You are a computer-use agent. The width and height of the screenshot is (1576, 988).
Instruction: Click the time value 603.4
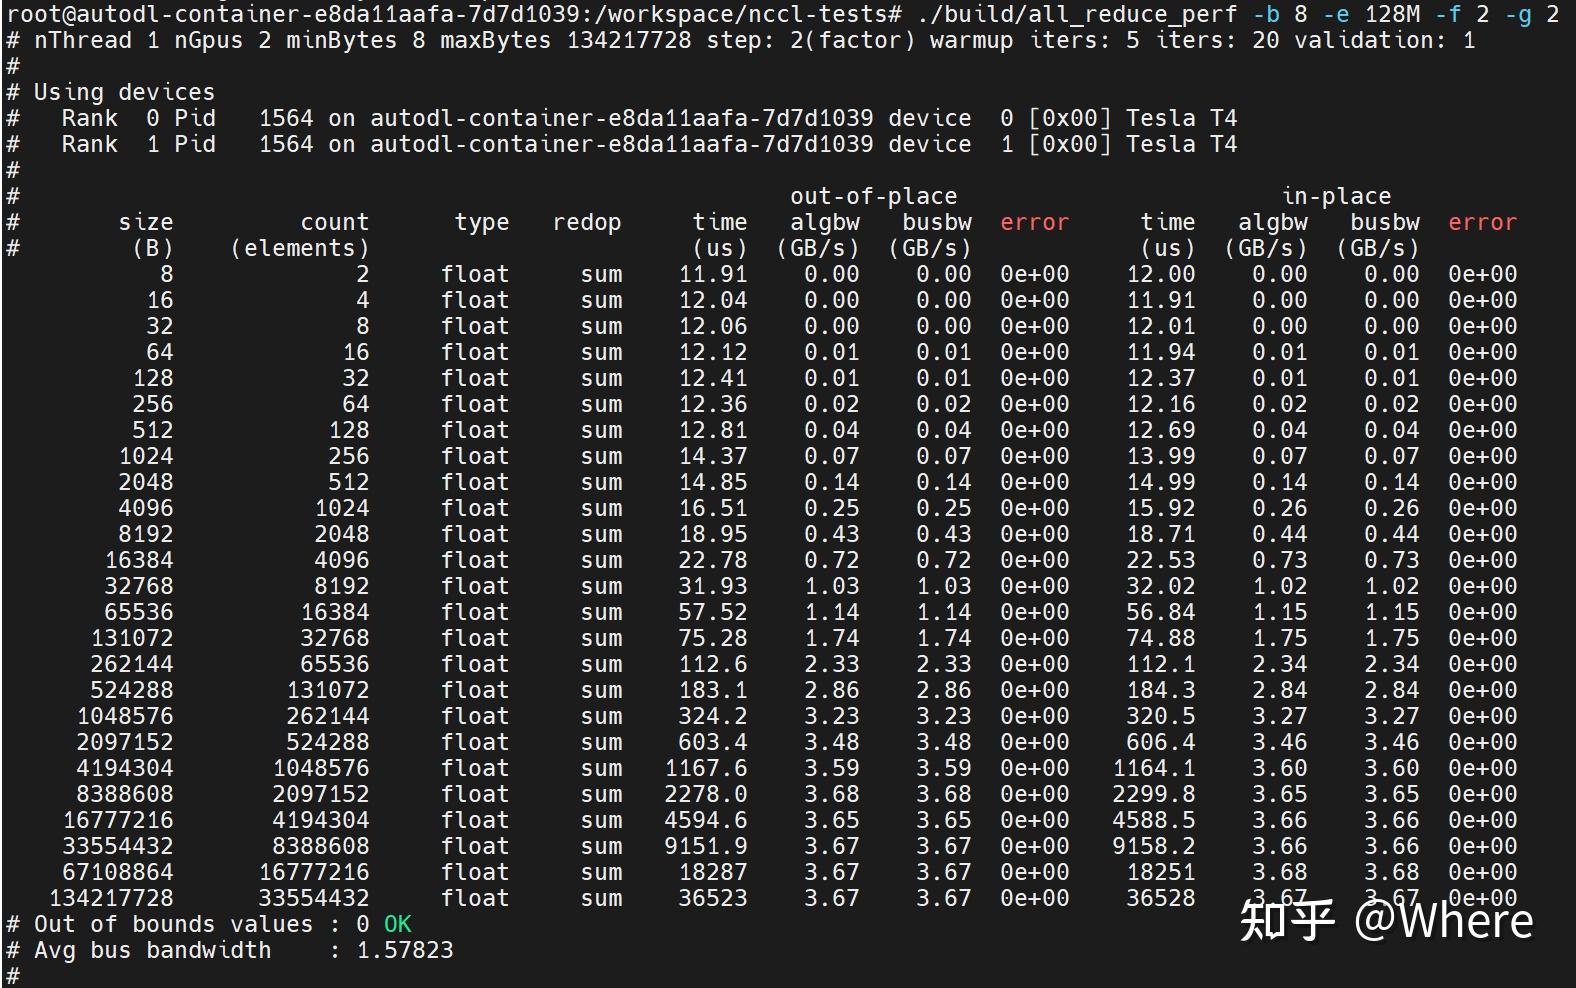point(713,742)
